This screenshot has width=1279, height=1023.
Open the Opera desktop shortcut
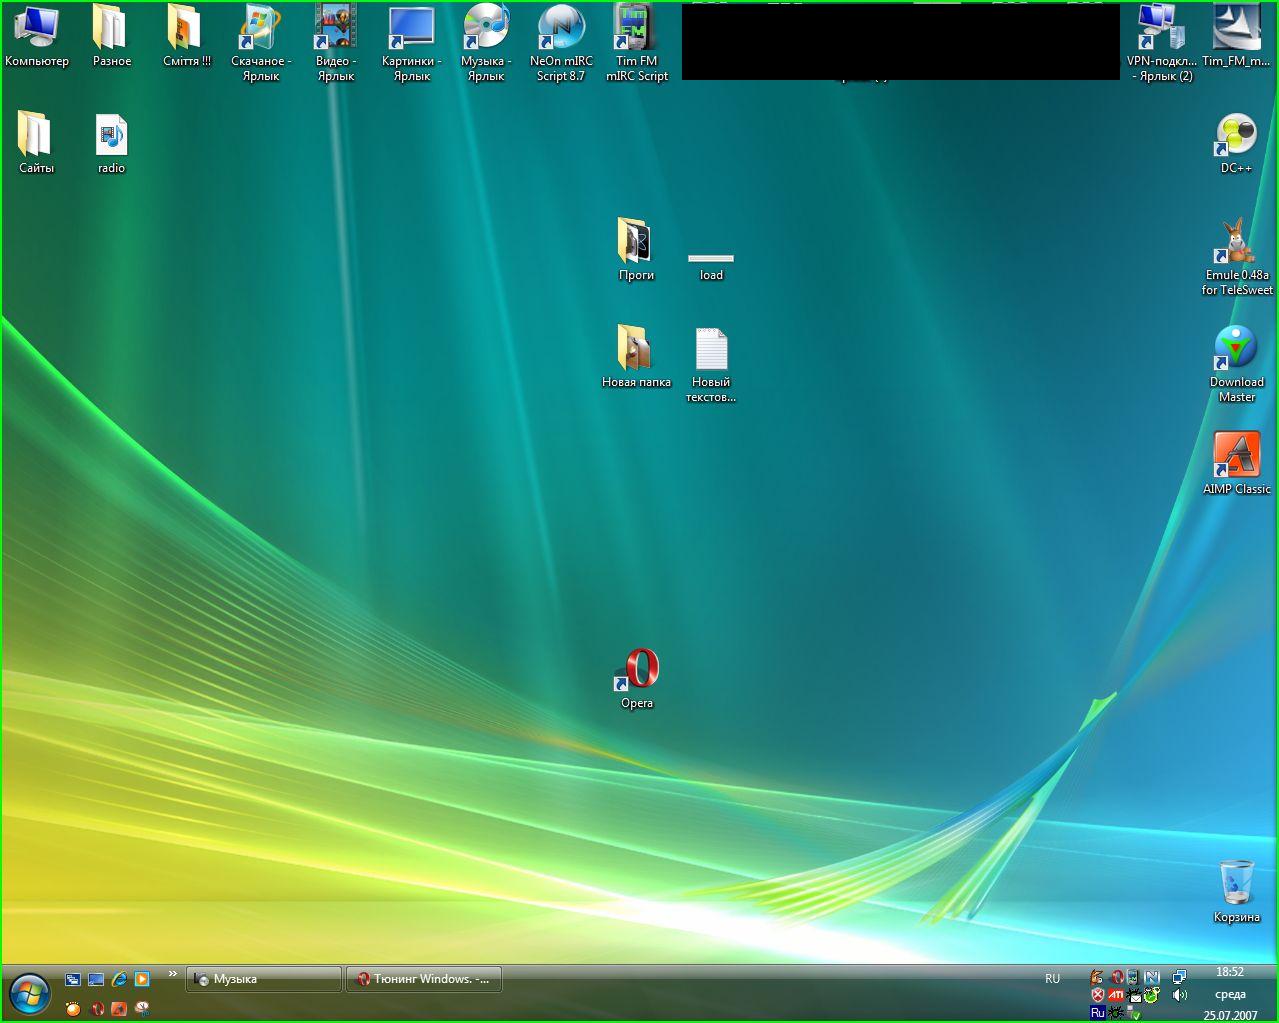tap(637, 670)
